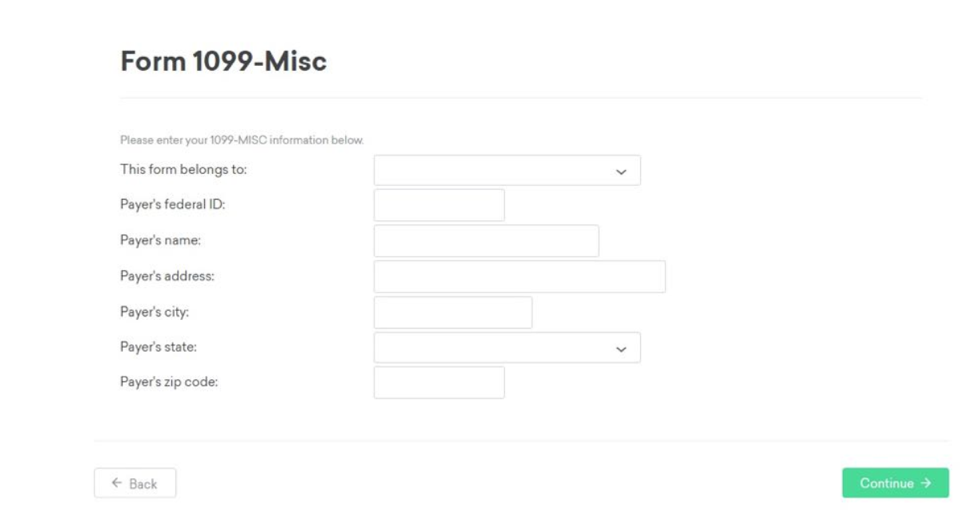The height and width of the screenshot is (521, 975).
Task: Focus the Payer's federal ID field
Action: click(439, 205)
